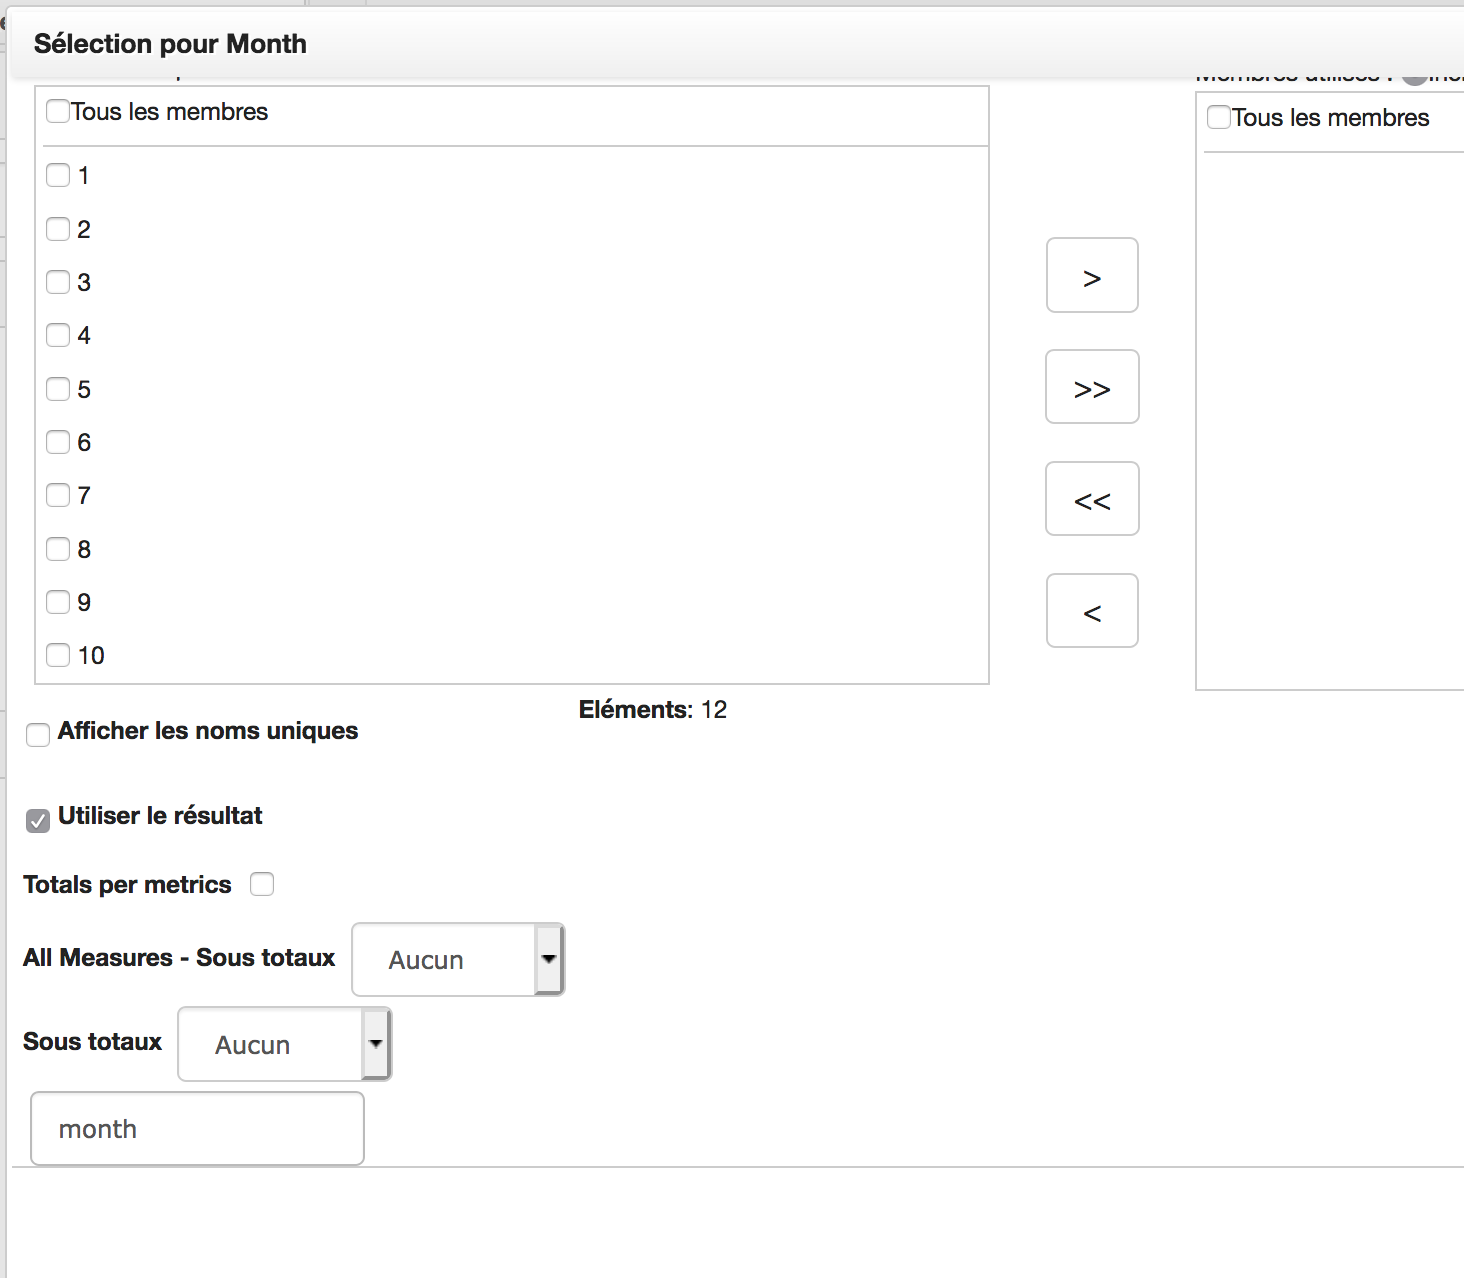This screenshot has height=1278, width=1464.
Task: Enable 'Totals per metrics'
Action: (x=262, y=884)
